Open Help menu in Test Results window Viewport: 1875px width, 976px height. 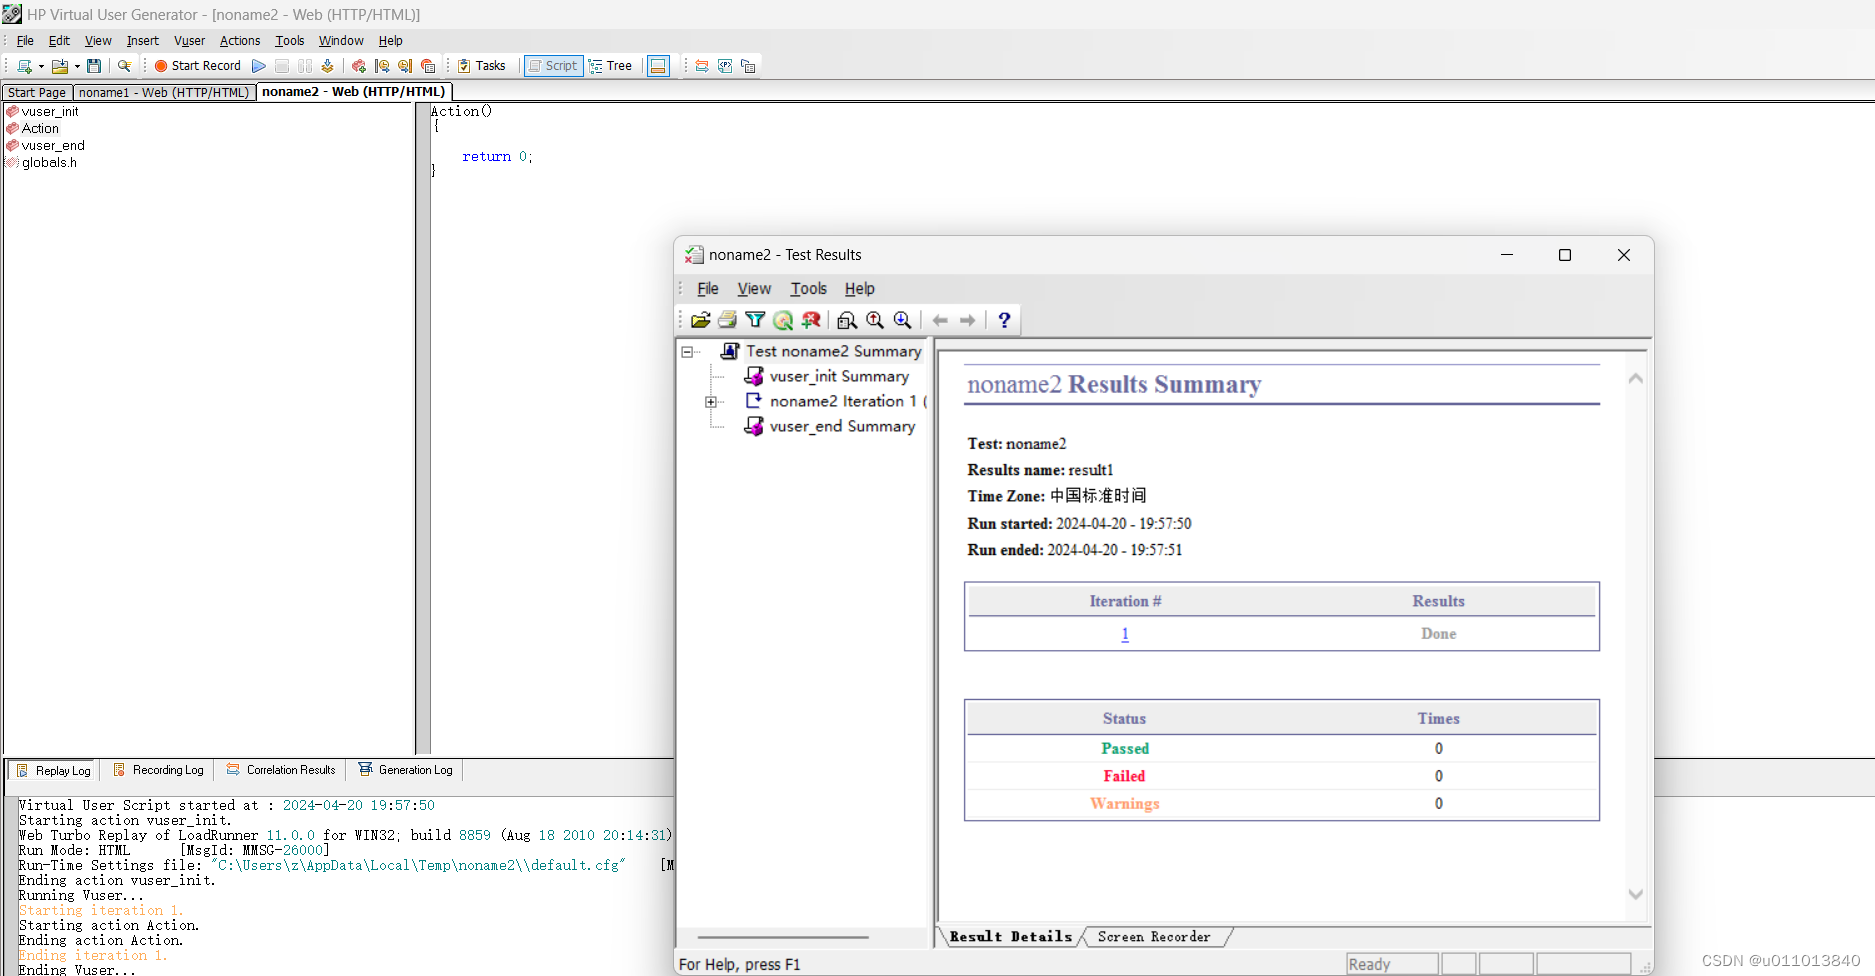pos(860,289)
